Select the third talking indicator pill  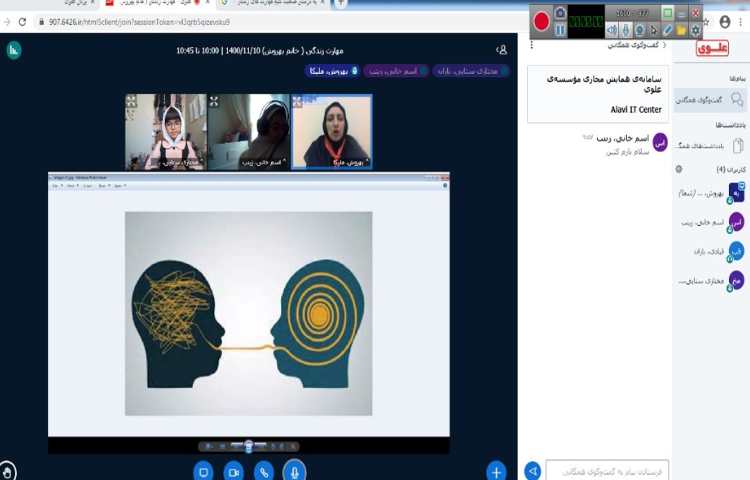tap(471, 71)
